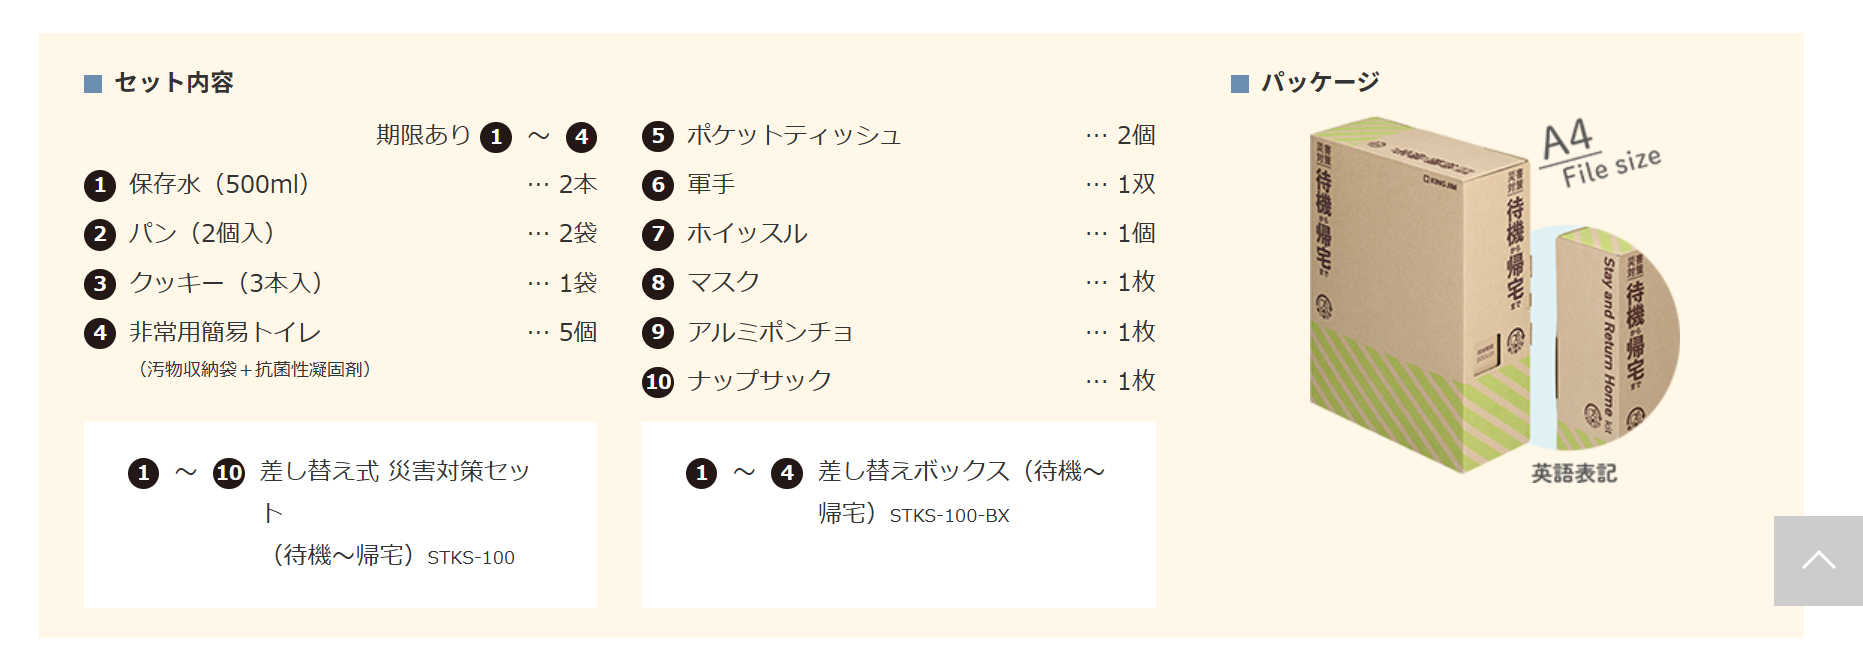The width and height of the screenshot is (1863, 652).
Task: Click number 6 icon beside 軍手
Action: pyautogui.click(x=657, y=185)
